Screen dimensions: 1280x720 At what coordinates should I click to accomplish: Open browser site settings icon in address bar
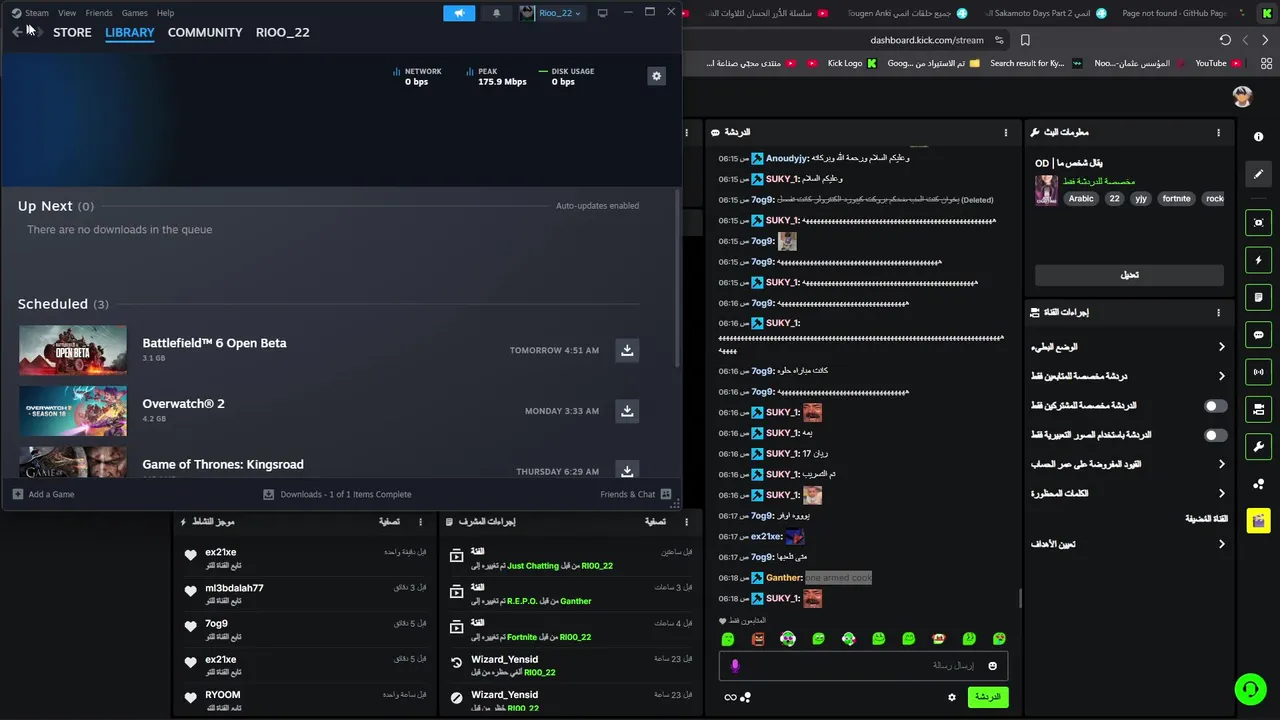pos(1000,40)
